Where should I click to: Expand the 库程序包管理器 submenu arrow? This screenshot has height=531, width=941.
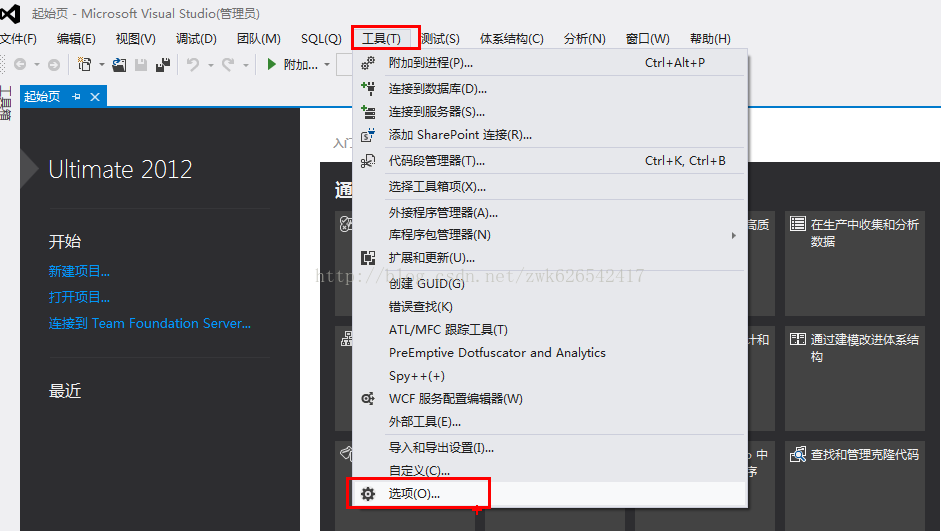(x=733, y=235)
